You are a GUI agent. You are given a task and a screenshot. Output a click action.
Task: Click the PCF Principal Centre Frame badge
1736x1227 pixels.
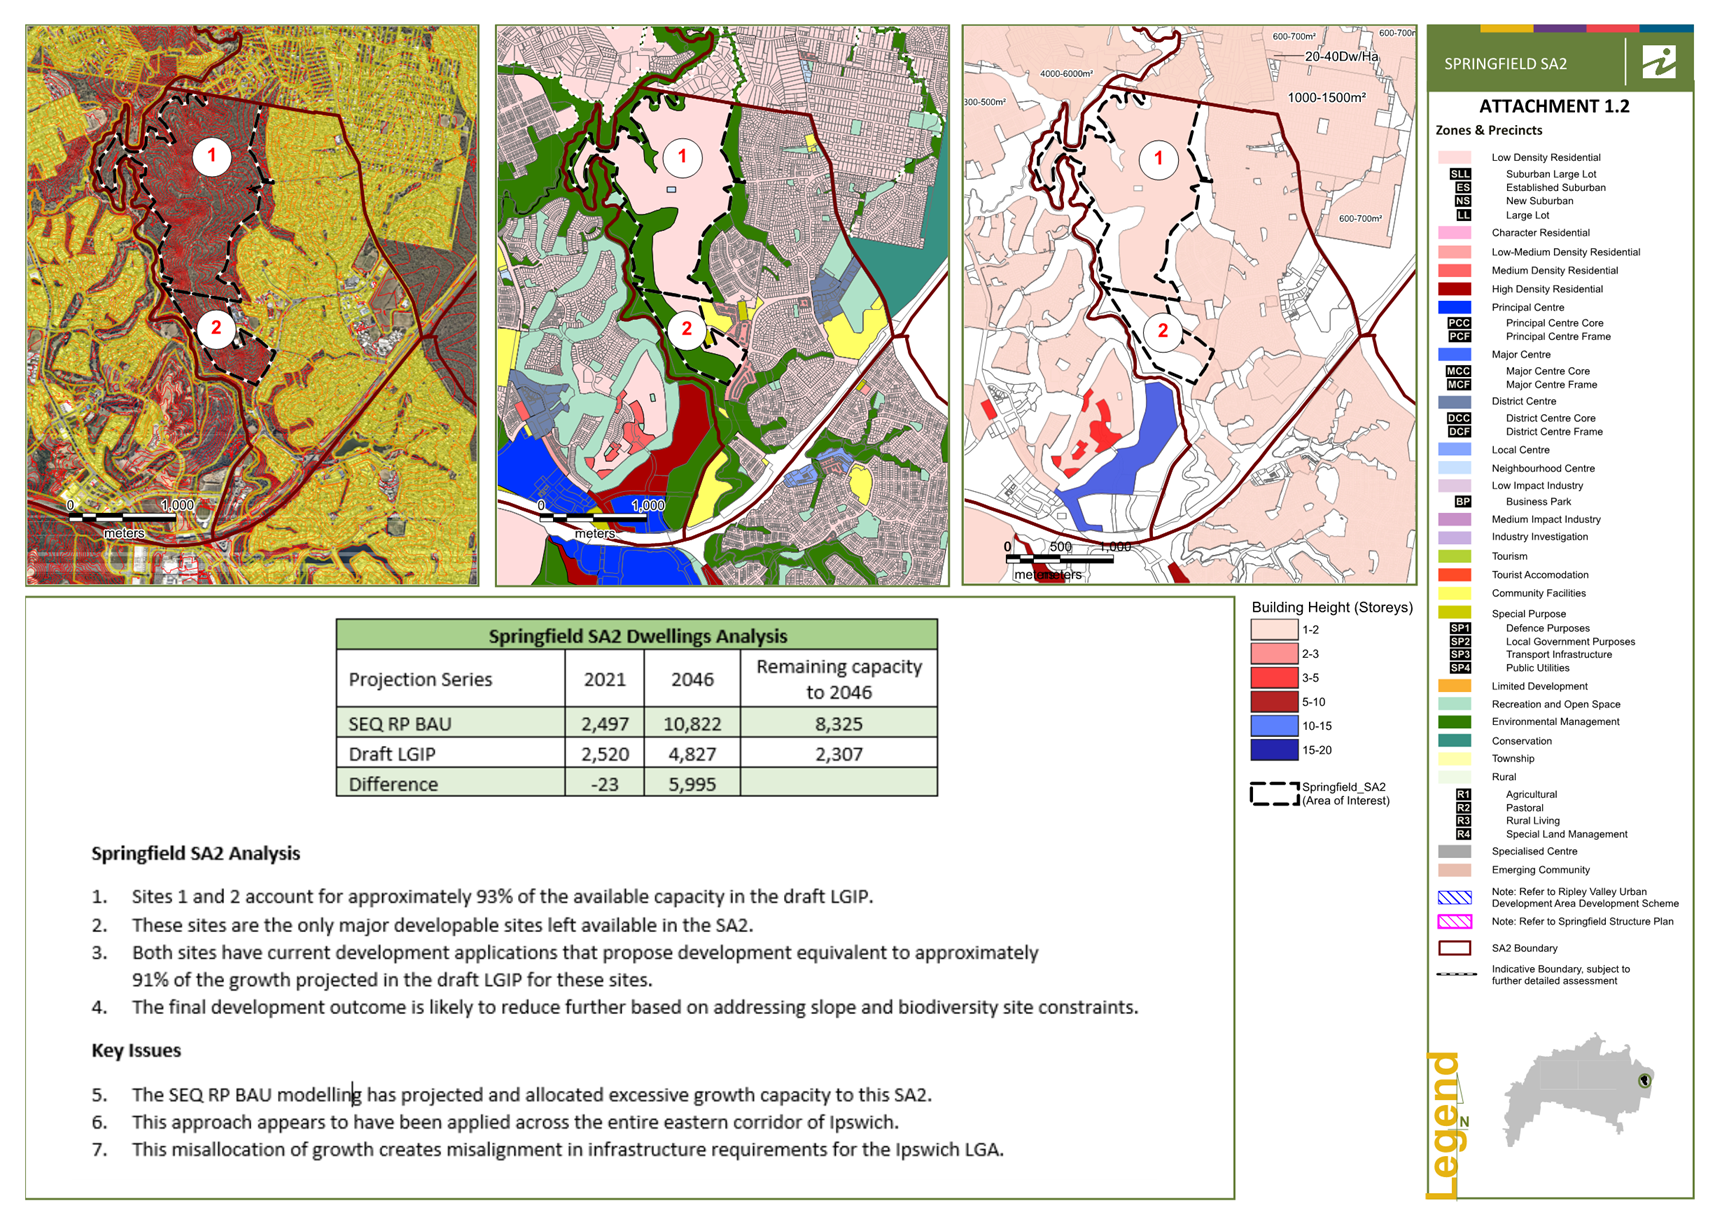(x=1459, y=337)
